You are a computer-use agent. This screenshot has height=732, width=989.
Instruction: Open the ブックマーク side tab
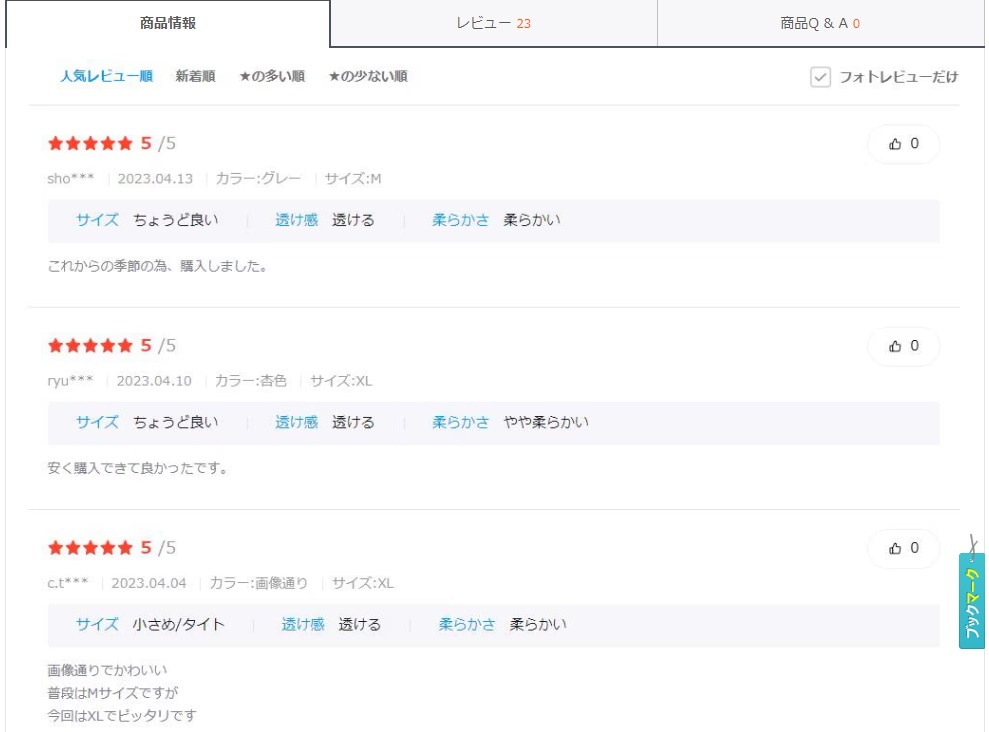971,600
